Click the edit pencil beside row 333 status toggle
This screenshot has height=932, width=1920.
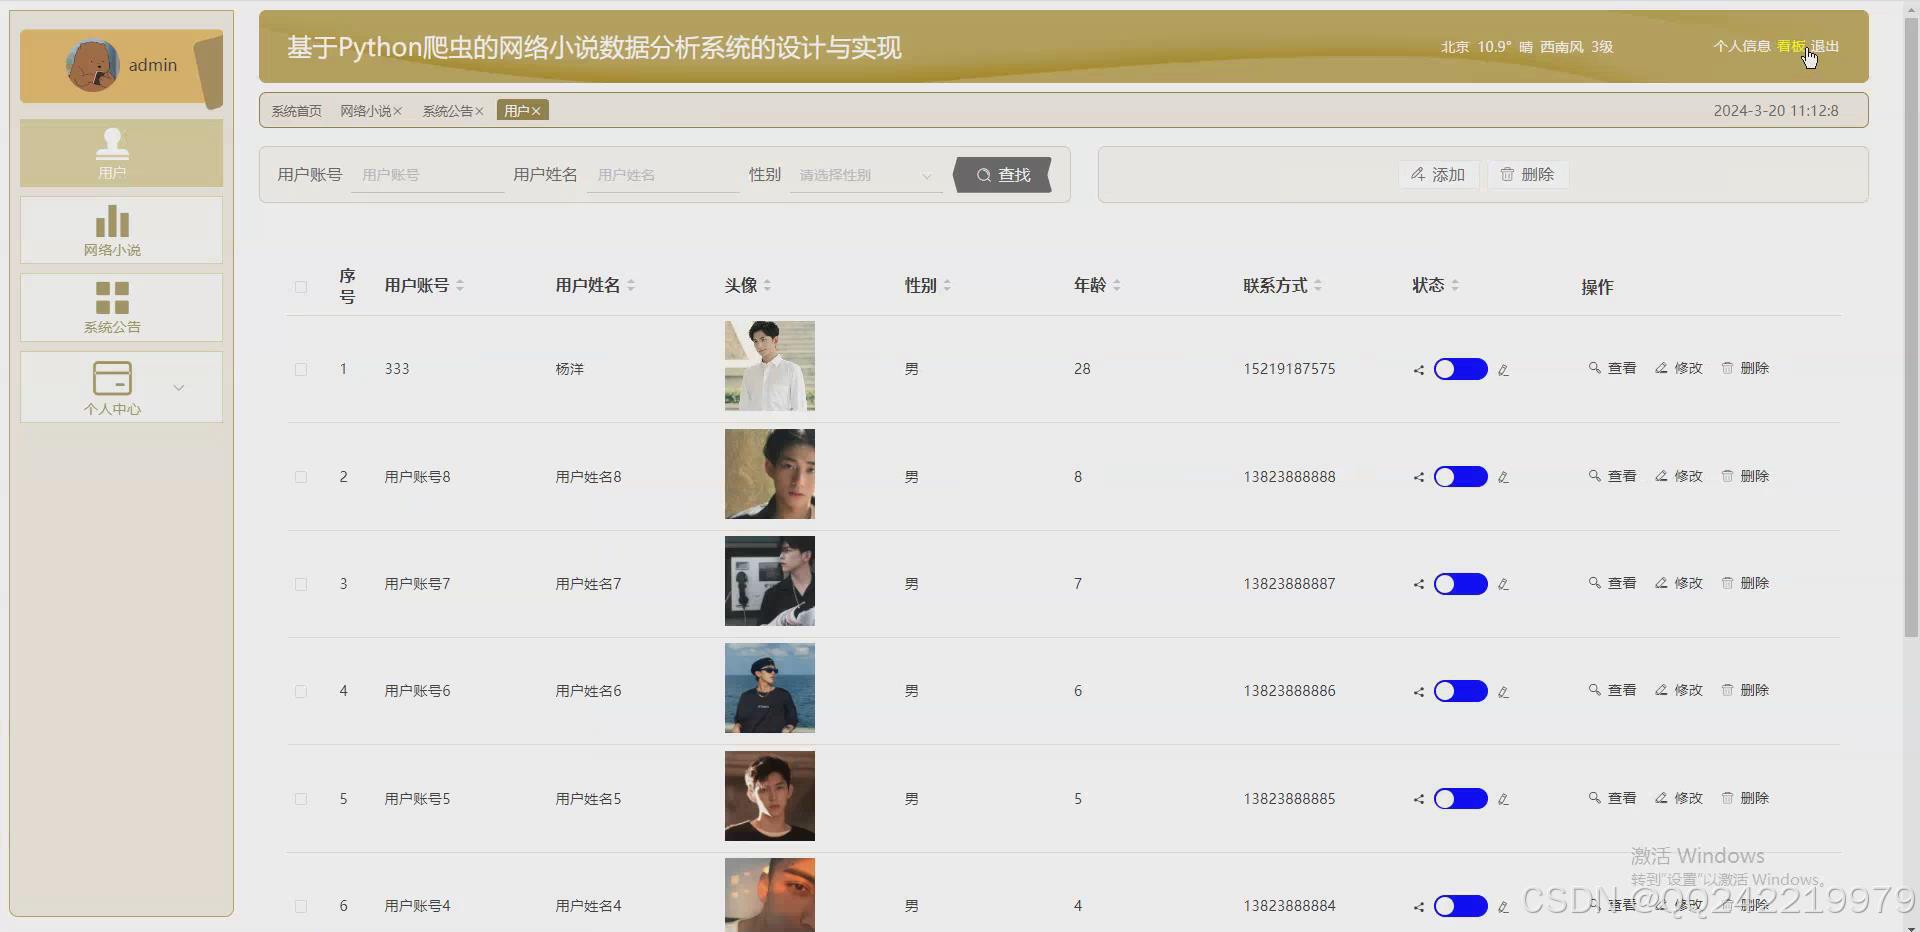tap(1503, 370)
